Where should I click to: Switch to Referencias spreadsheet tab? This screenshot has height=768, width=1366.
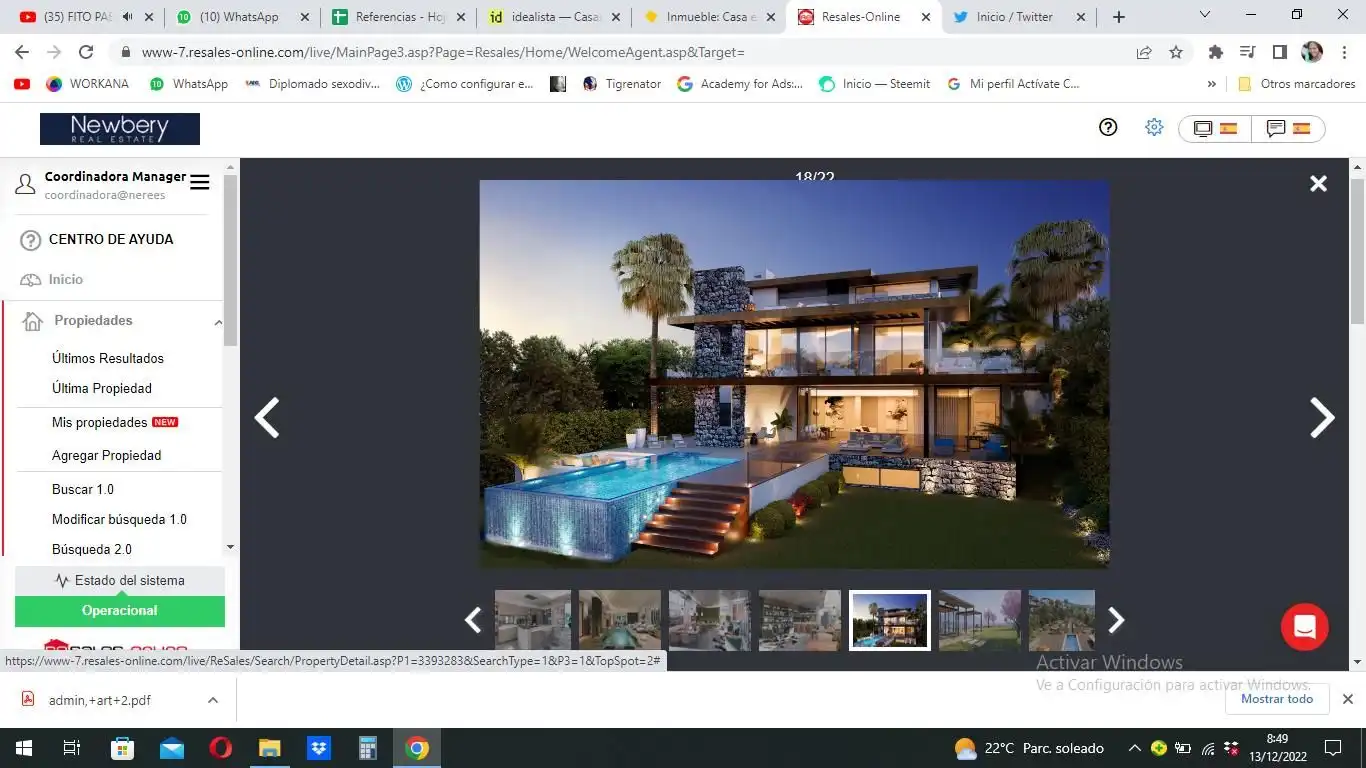399,17
